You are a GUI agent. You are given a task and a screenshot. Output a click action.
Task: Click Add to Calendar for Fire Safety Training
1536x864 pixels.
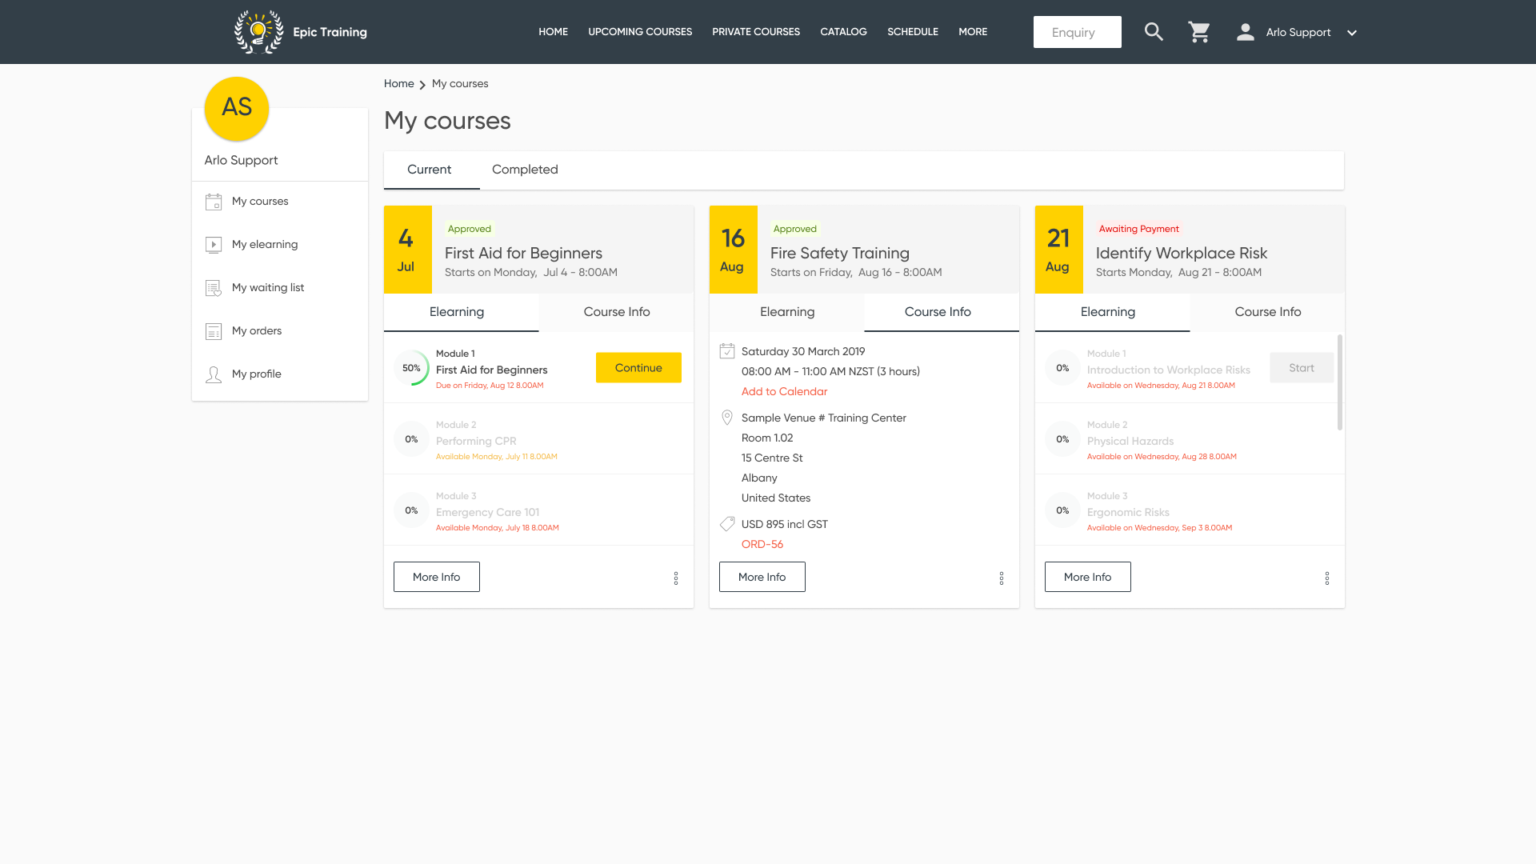click(784, 391)
